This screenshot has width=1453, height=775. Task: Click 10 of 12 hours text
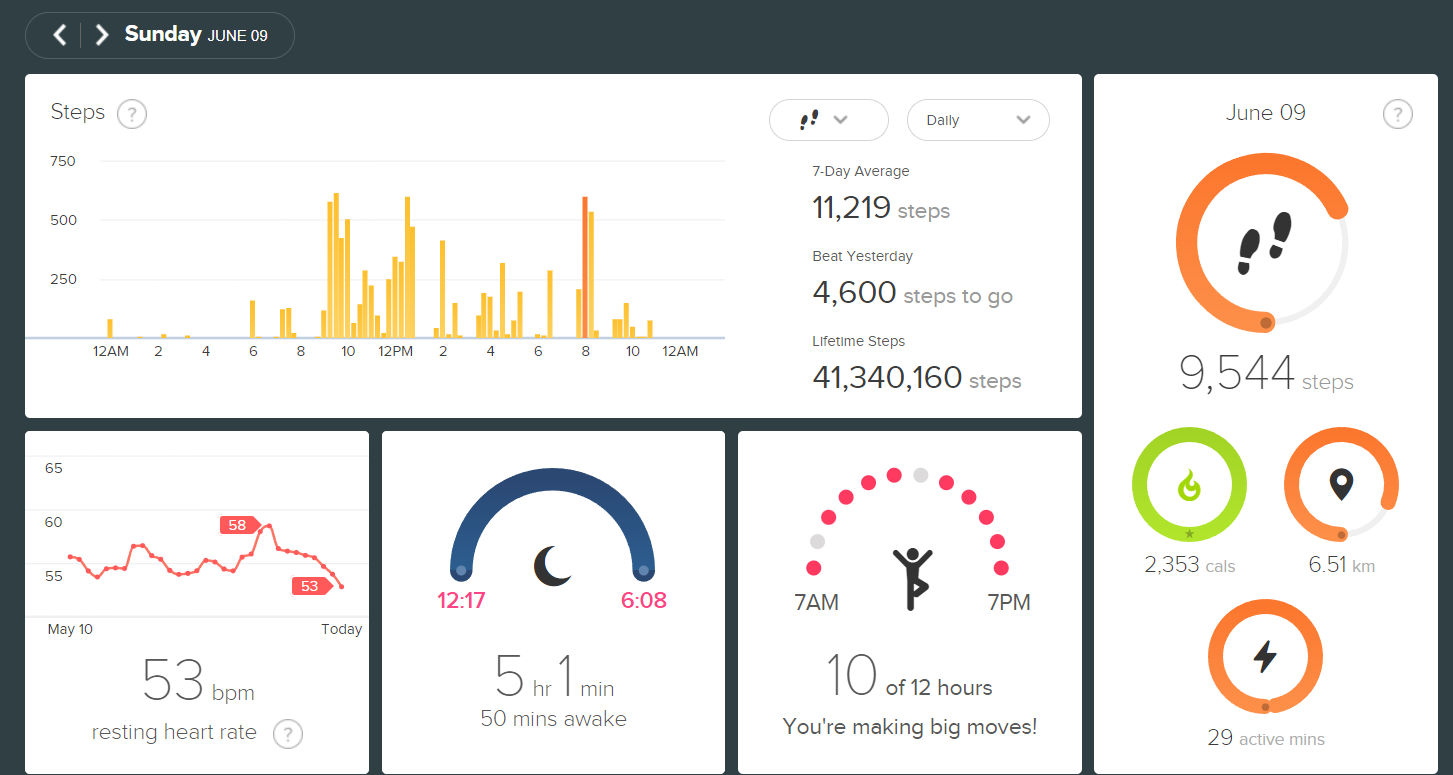[x=909, y=677]
